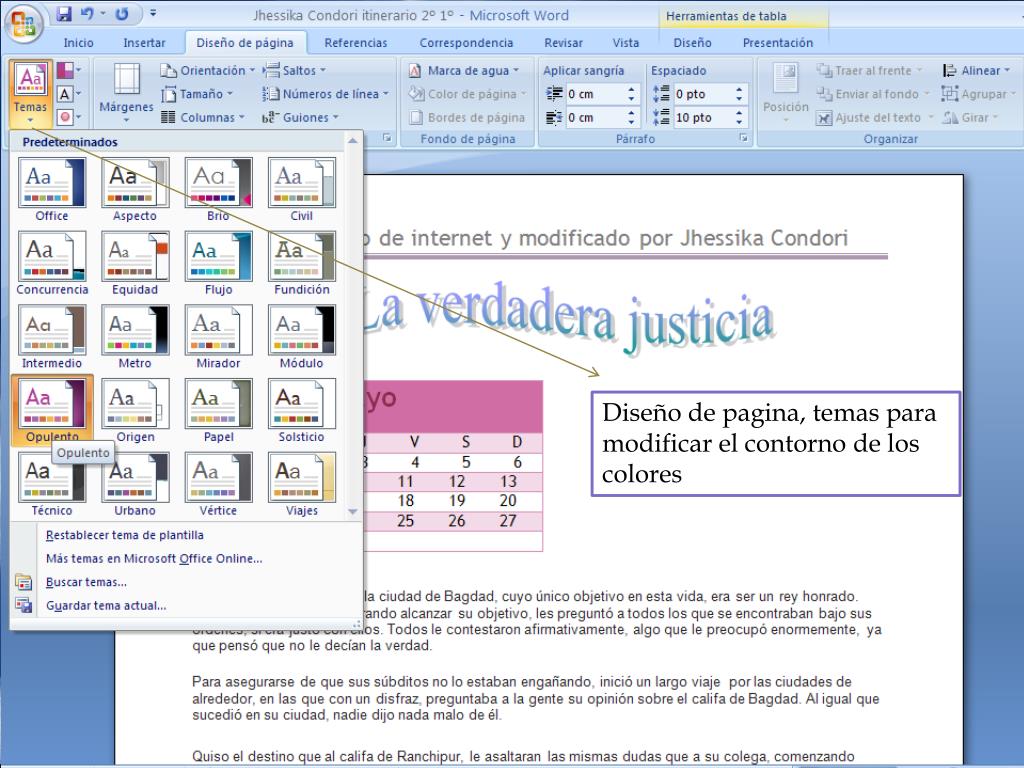Screen dimensions: 1024x768
Task: Open theme colors button
Action: click(69, 70)
